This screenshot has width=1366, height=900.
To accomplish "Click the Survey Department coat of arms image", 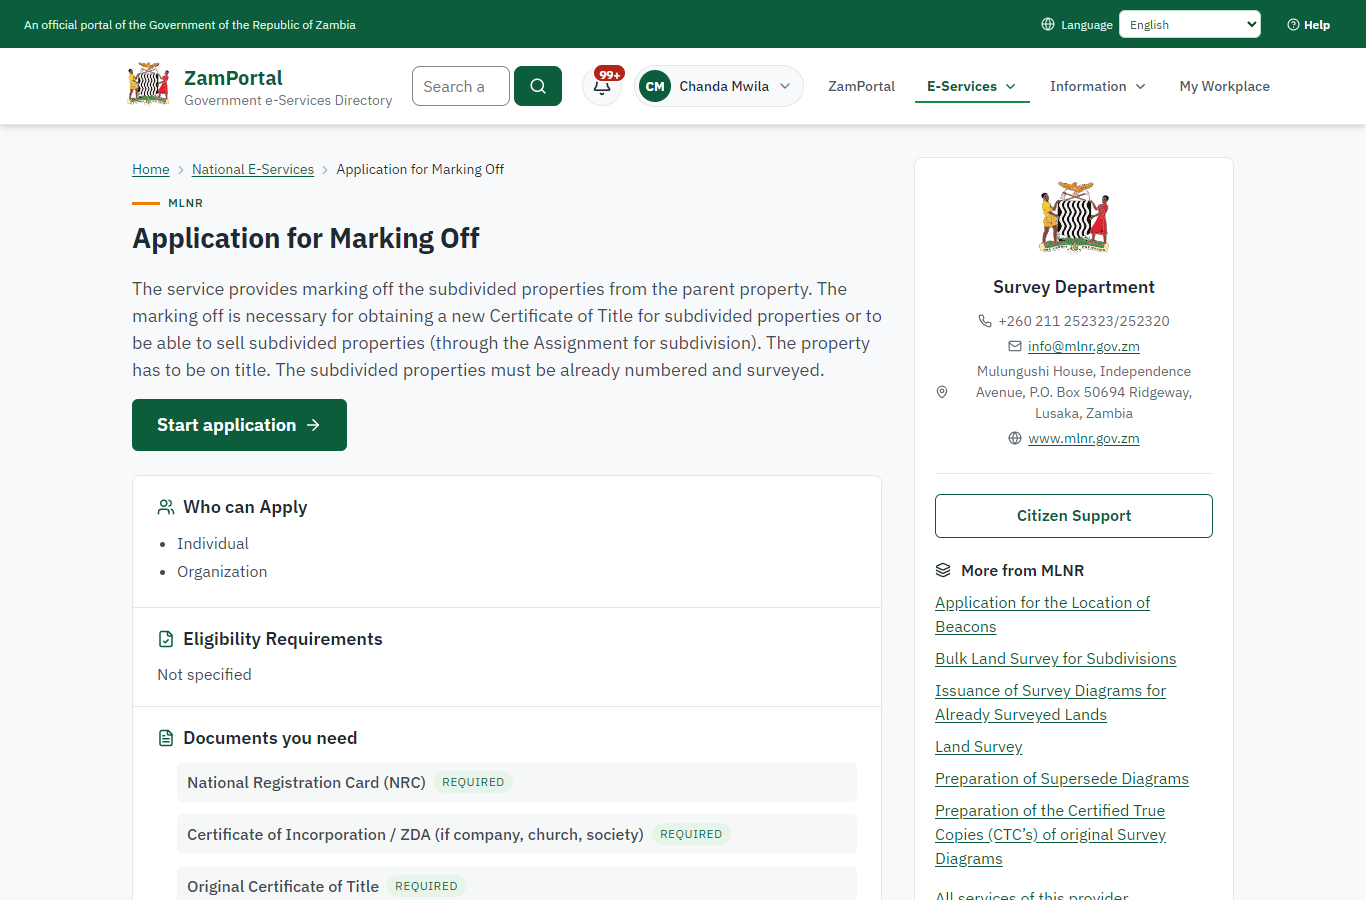I will (x=1074, y=217).
